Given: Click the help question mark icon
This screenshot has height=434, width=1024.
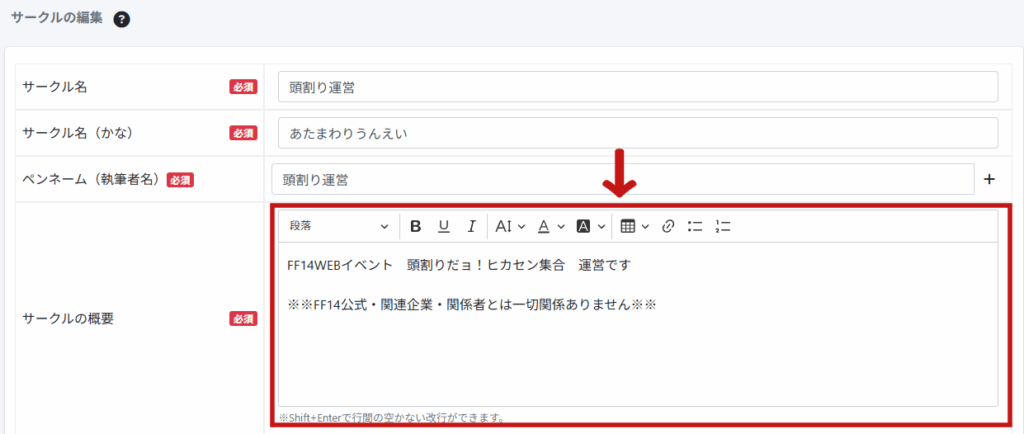Looking at the screenshot, I should [x=122, y=19].
